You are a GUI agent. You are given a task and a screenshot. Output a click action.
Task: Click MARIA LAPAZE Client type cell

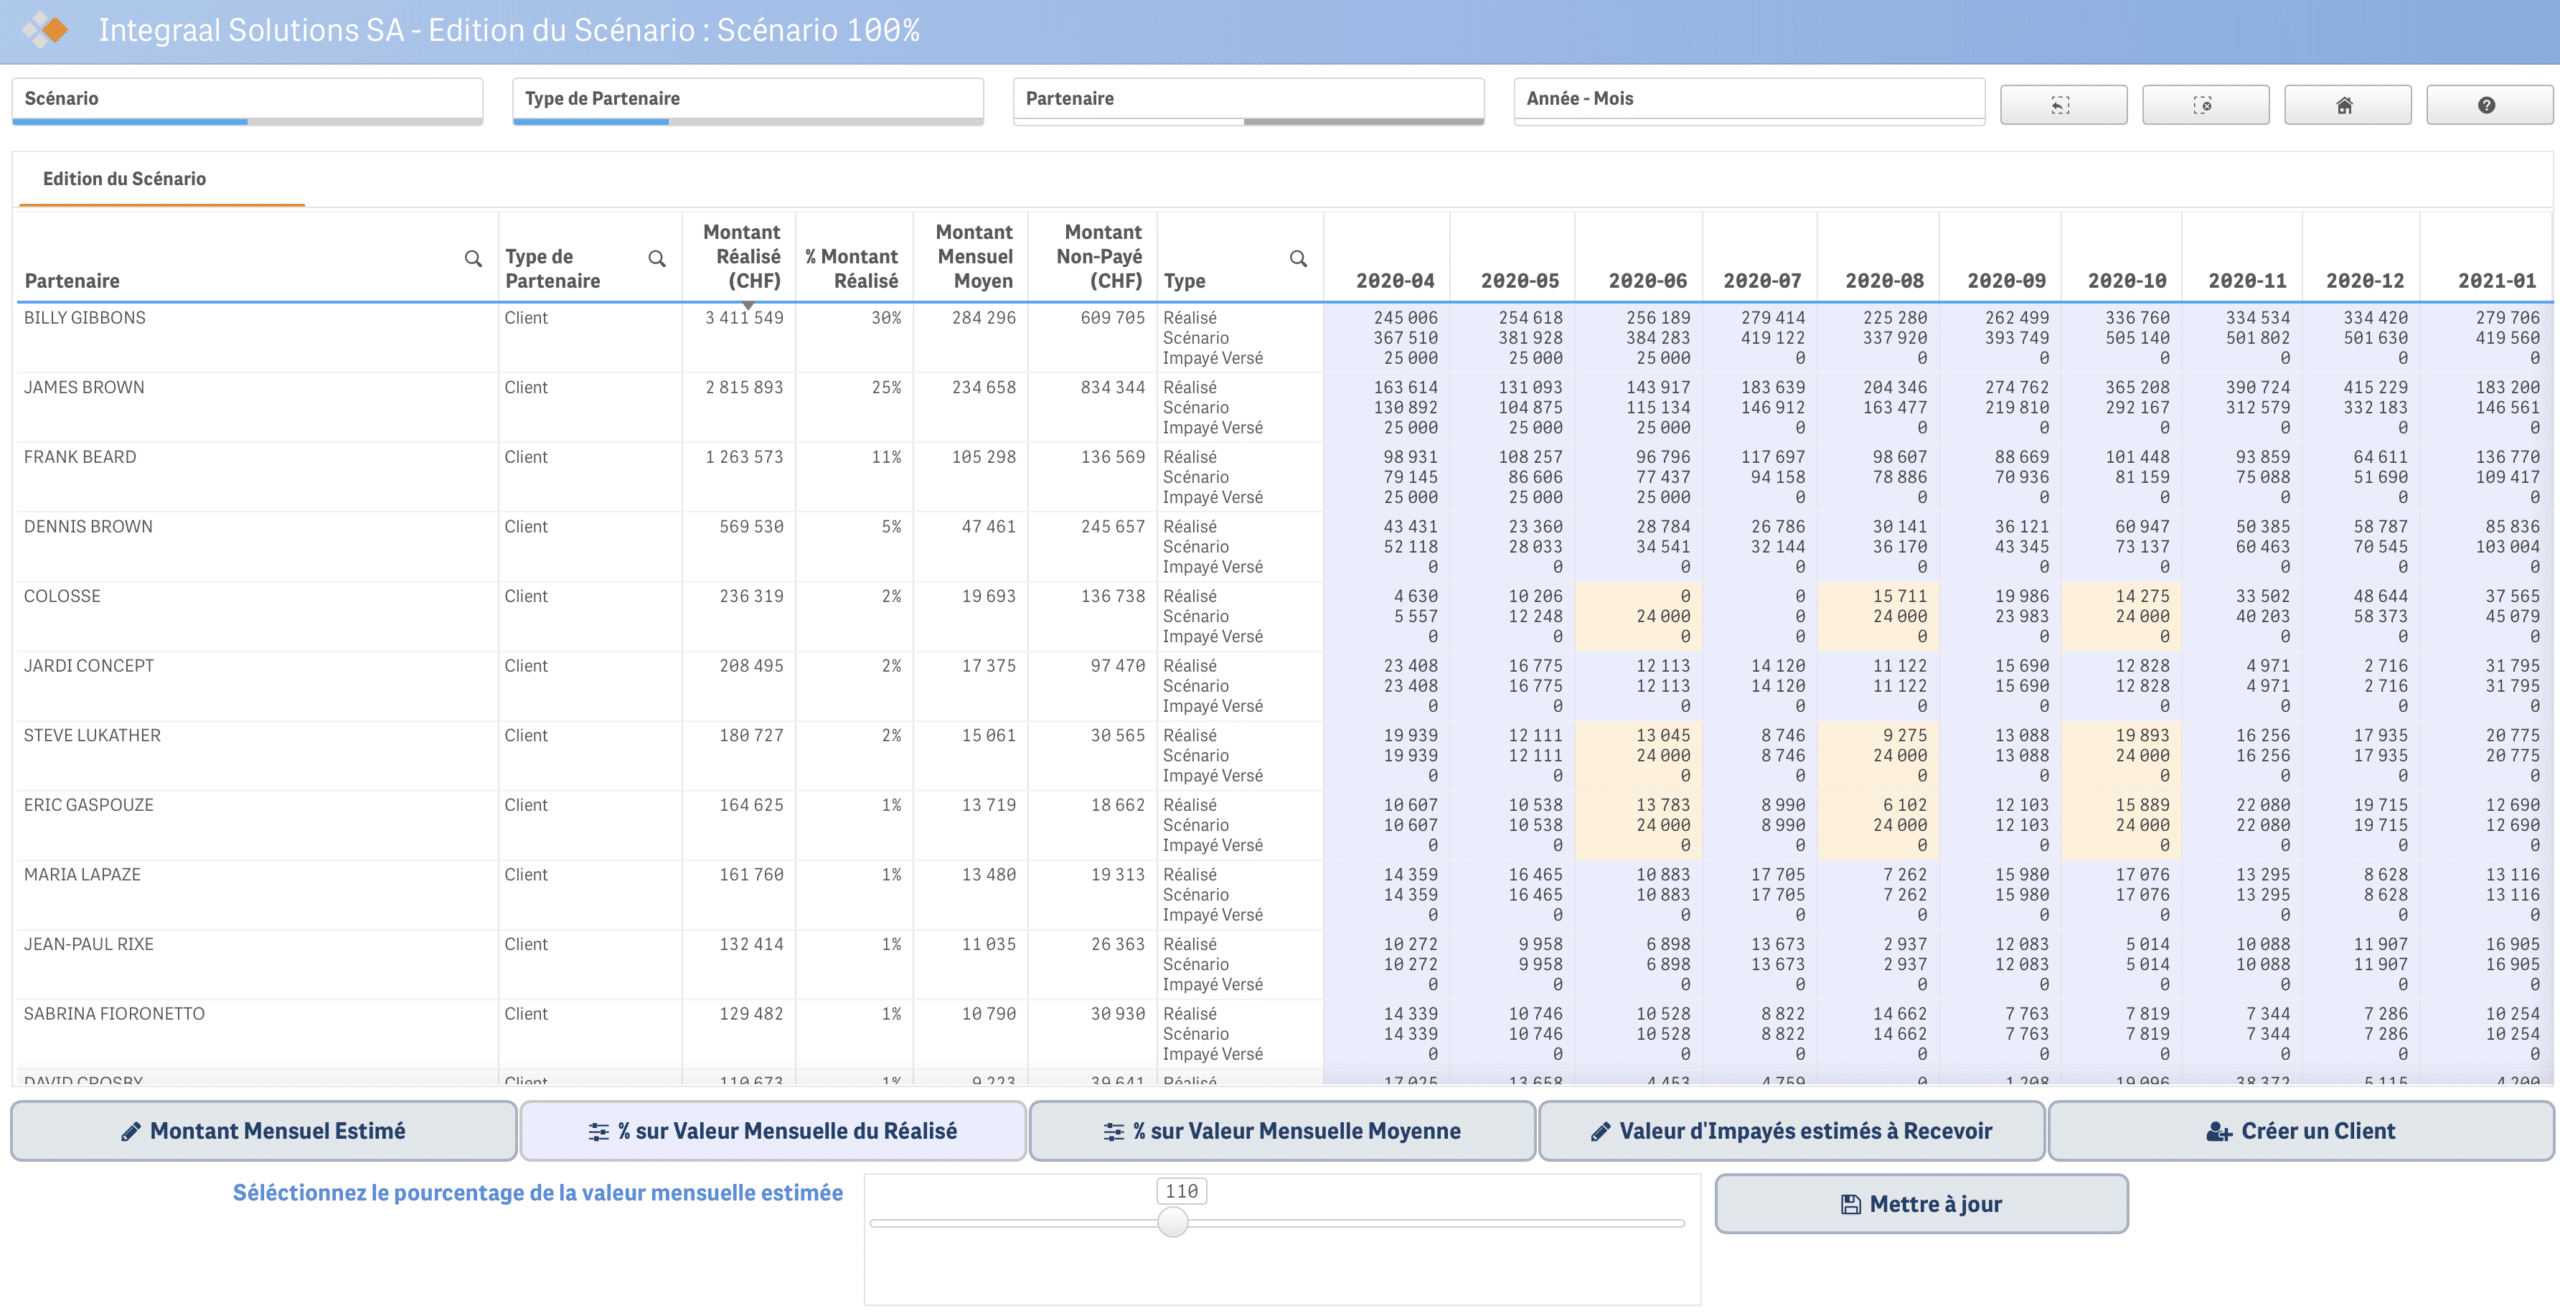click(526, 875)
